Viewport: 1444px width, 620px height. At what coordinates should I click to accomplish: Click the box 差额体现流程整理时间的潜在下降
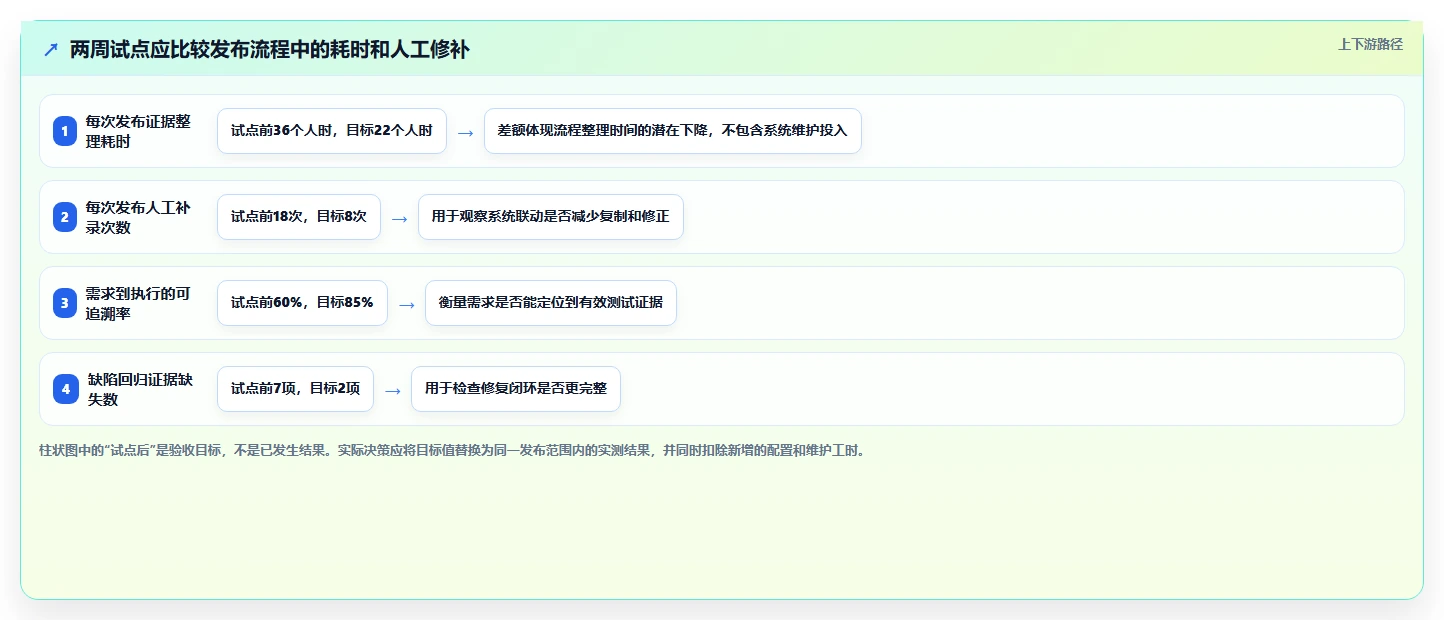click(673, 131)
